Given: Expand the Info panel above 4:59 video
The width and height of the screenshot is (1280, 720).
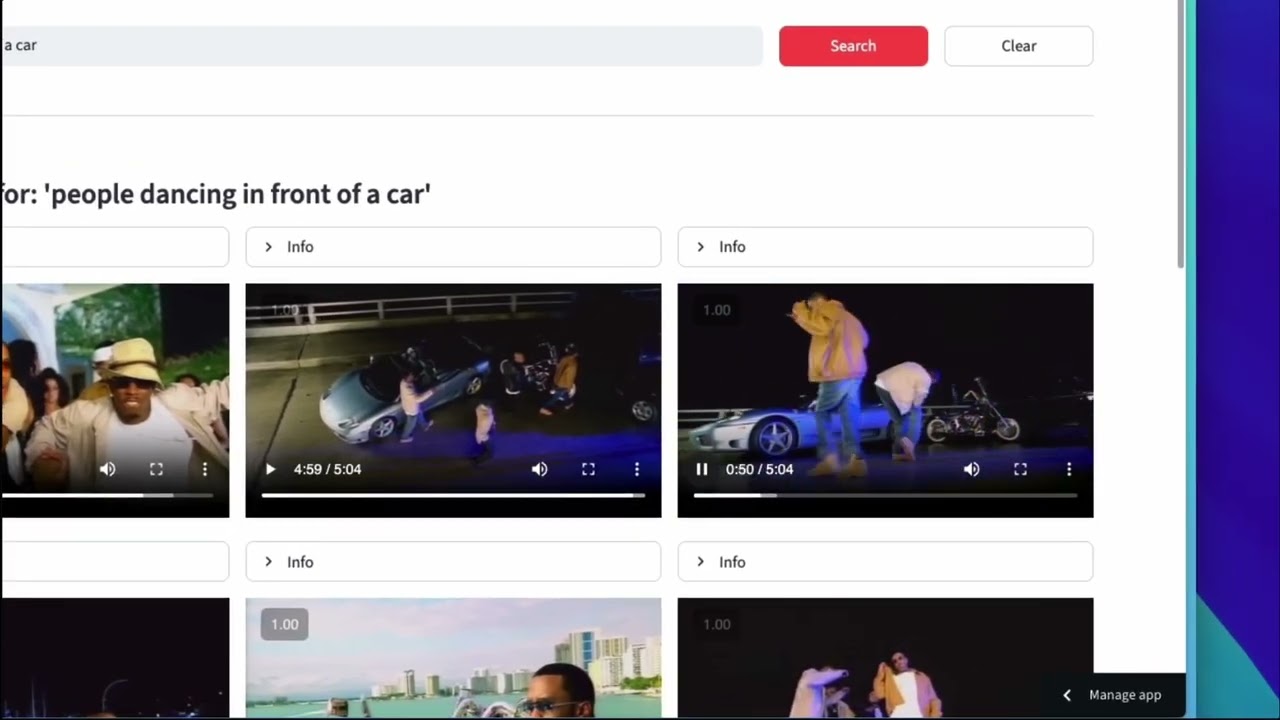Looking at the screenshot, I should [x=453, y=247].
